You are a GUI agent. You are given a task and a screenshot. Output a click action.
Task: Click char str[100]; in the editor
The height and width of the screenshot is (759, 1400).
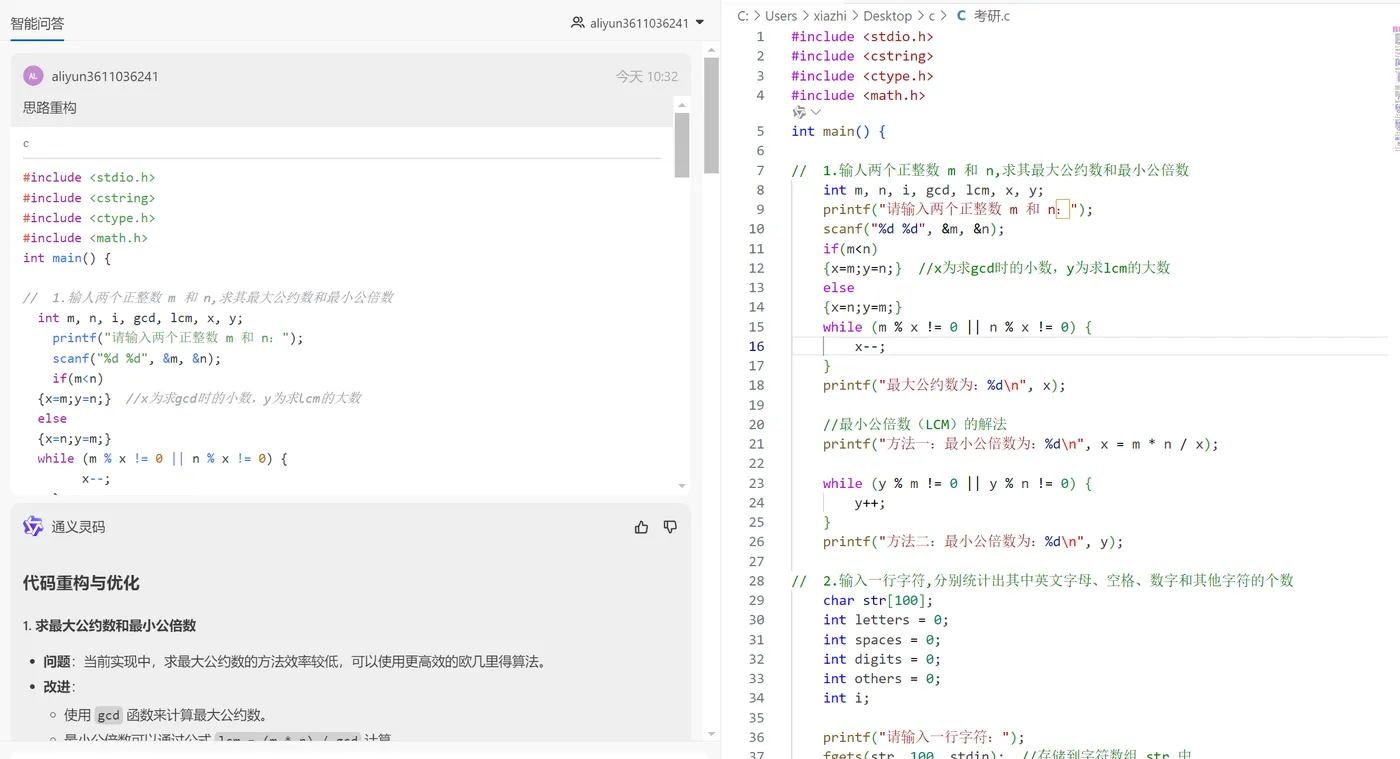pos(878,600)
